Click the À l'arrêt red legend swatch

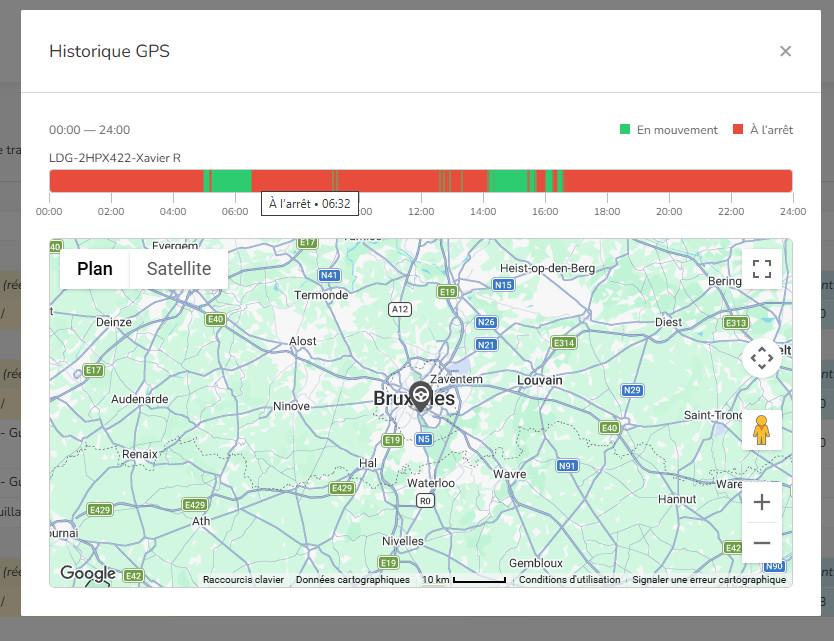[x=738, y=129]
